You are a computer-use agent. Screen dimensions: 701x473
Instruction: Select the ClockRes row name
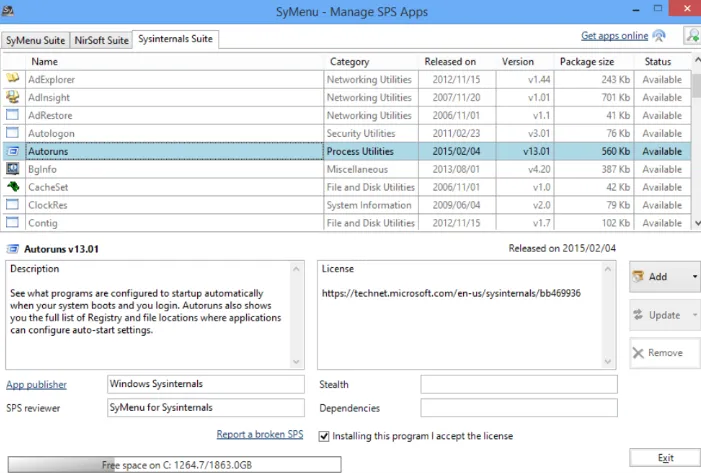48,205
